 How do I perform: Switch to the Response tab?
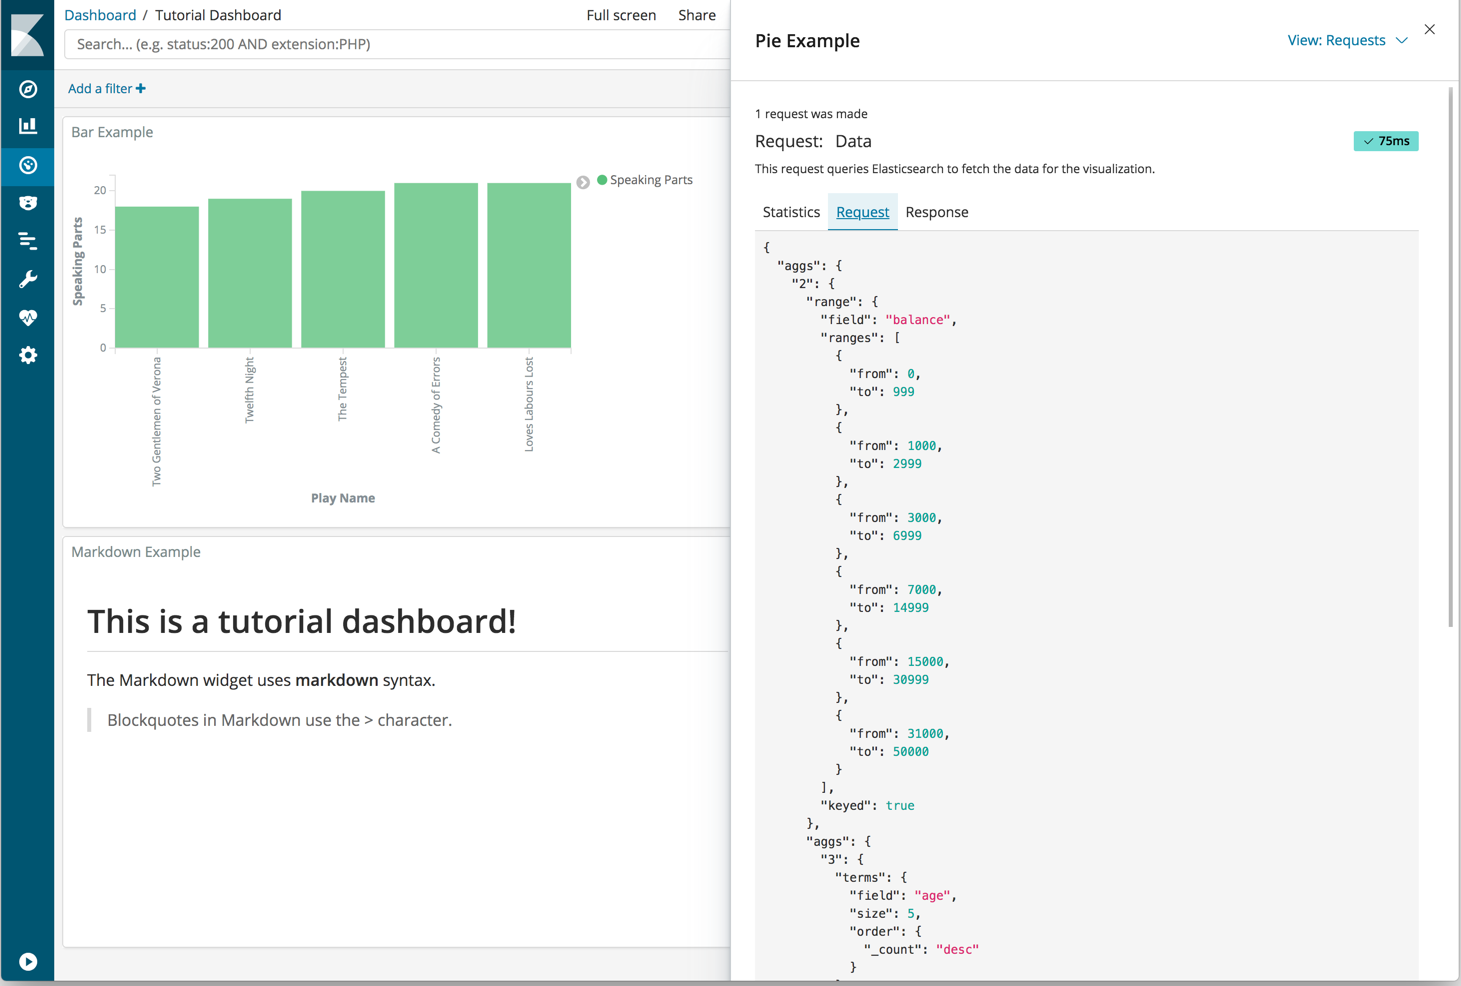[936, 212]
